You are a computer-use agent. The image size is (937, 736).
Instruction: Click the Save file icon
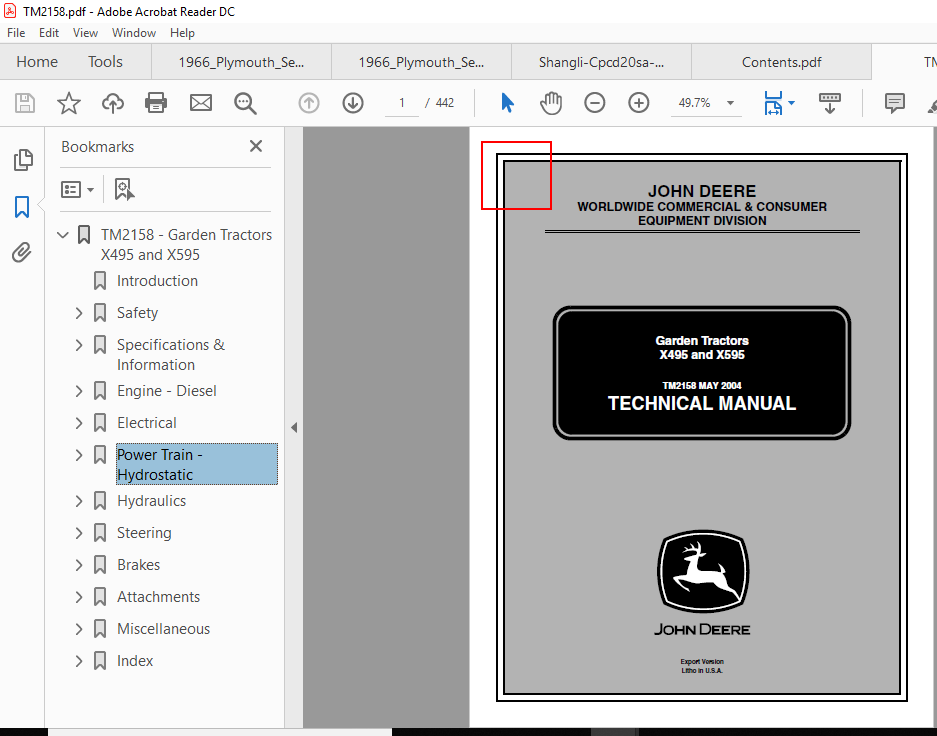25,103
